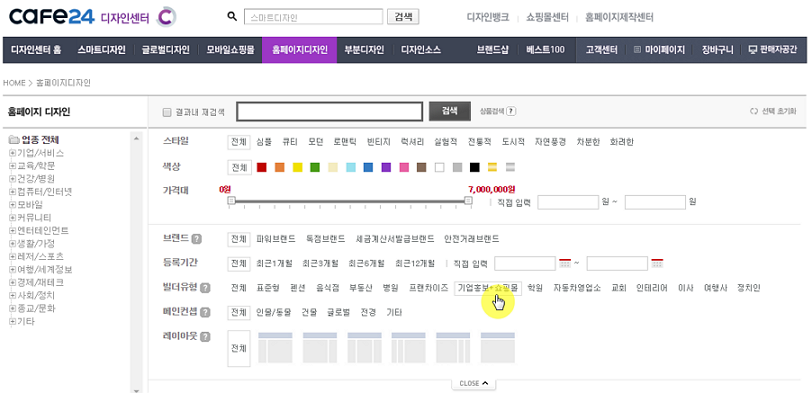Screen dimensions: 812x393
Task: Select 전체 in the 스타일 row
Action: tap(239, 142)
